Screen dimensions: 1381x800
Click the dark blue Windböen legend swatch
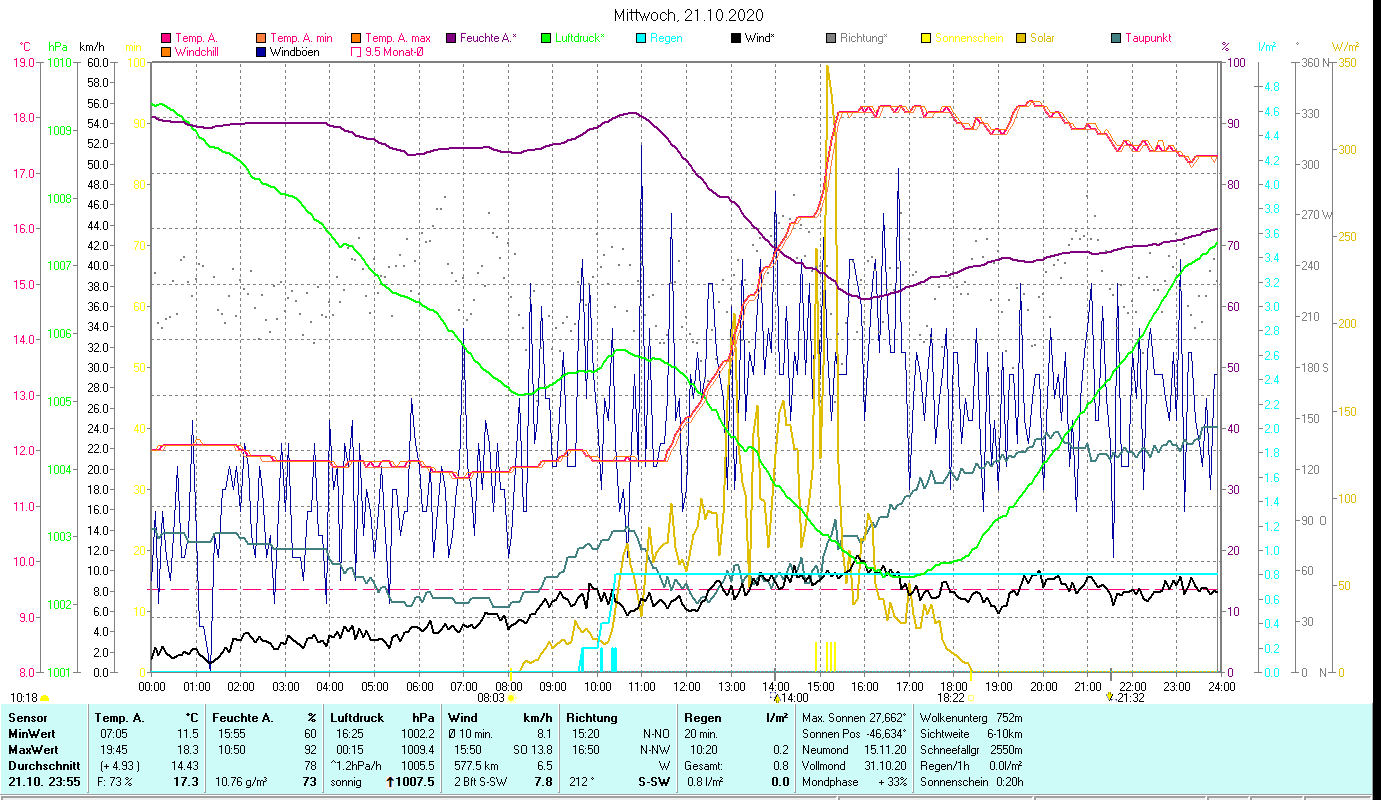point(261,51)
